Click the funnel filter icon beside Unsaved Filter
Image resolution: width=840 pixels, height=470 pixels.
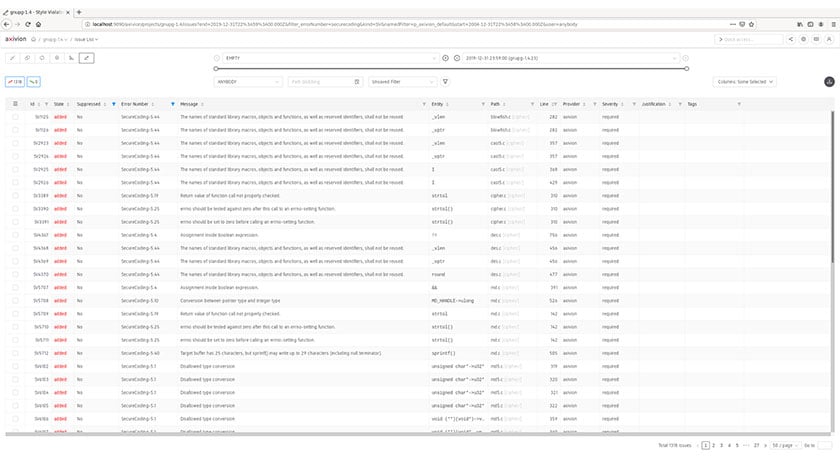(x=445, y=82)
